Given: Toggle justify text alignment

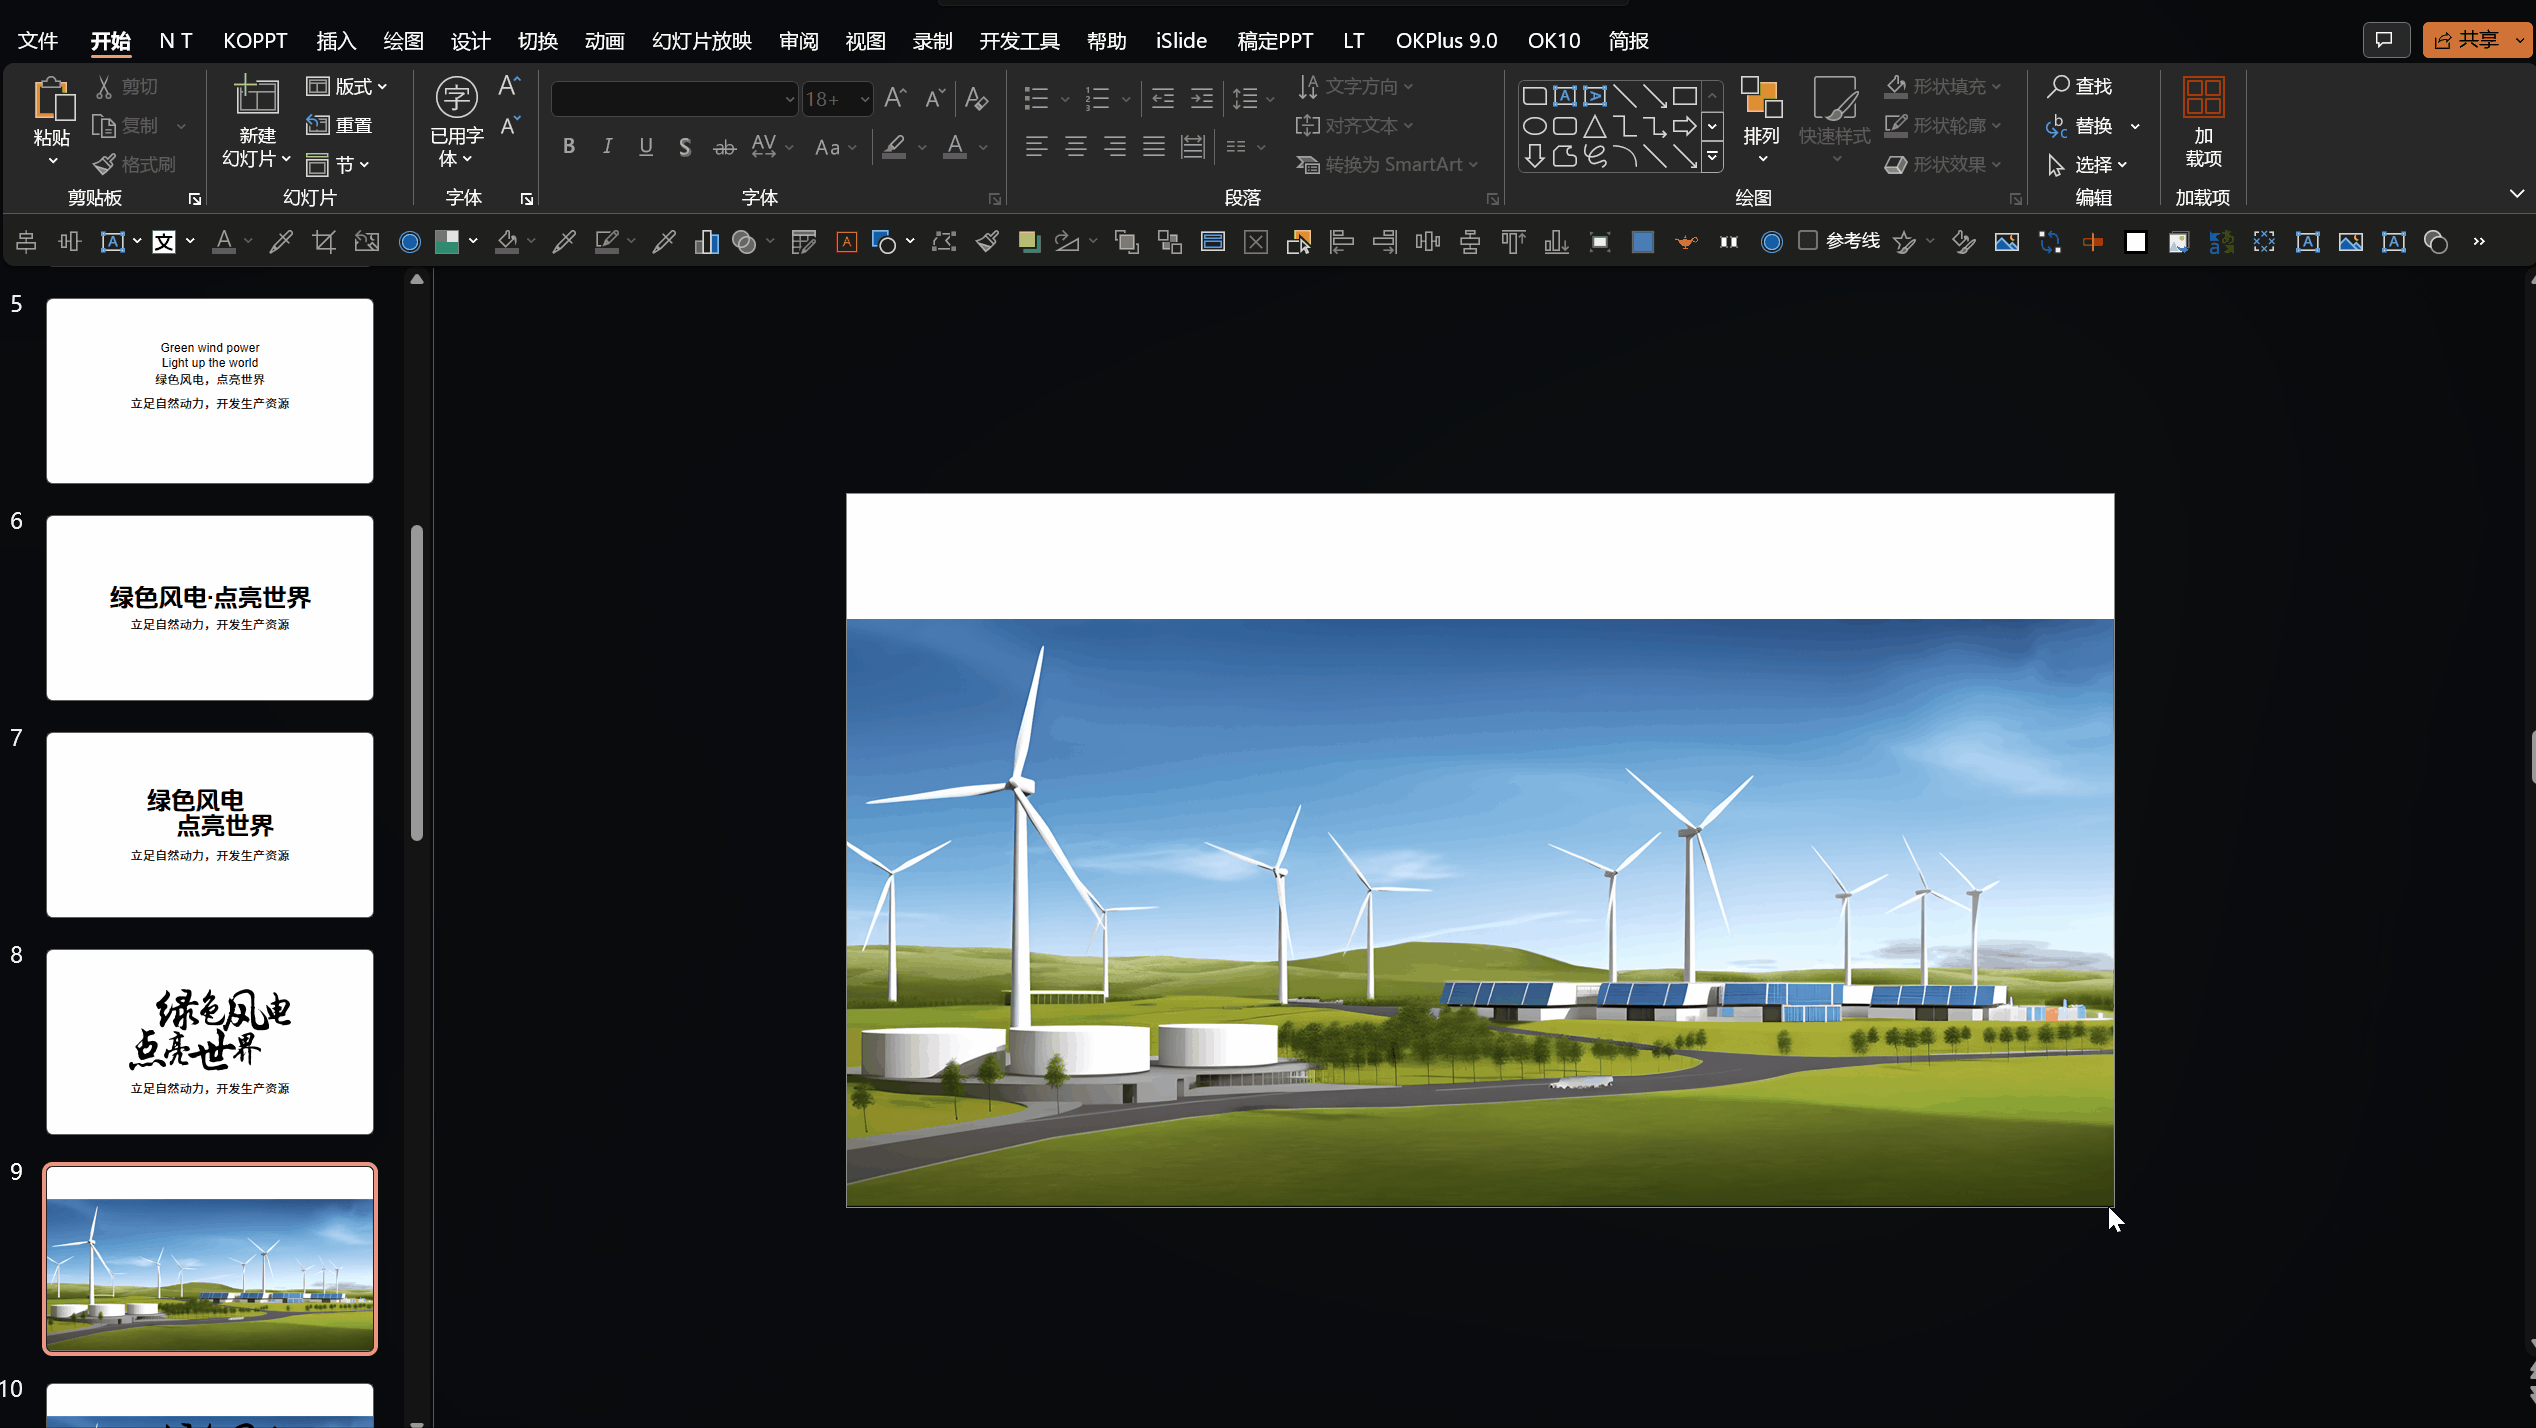Looking at the screenshot, I should pyautogui.click(x=1154, y=147).
